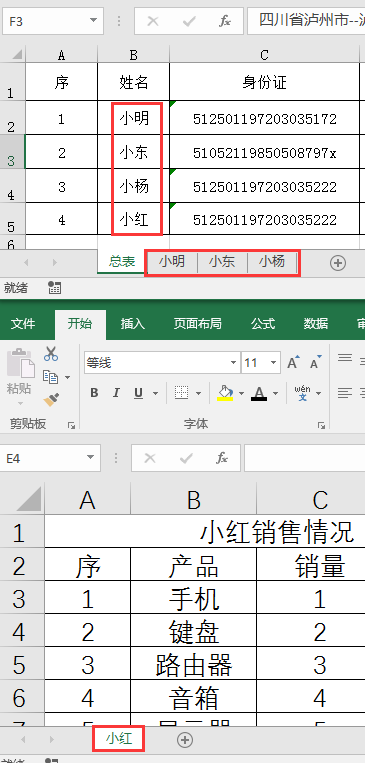Switch to the 页面布局 ribbon tab
The height and width of the screenshot is (763, 365).
[198, 324]
